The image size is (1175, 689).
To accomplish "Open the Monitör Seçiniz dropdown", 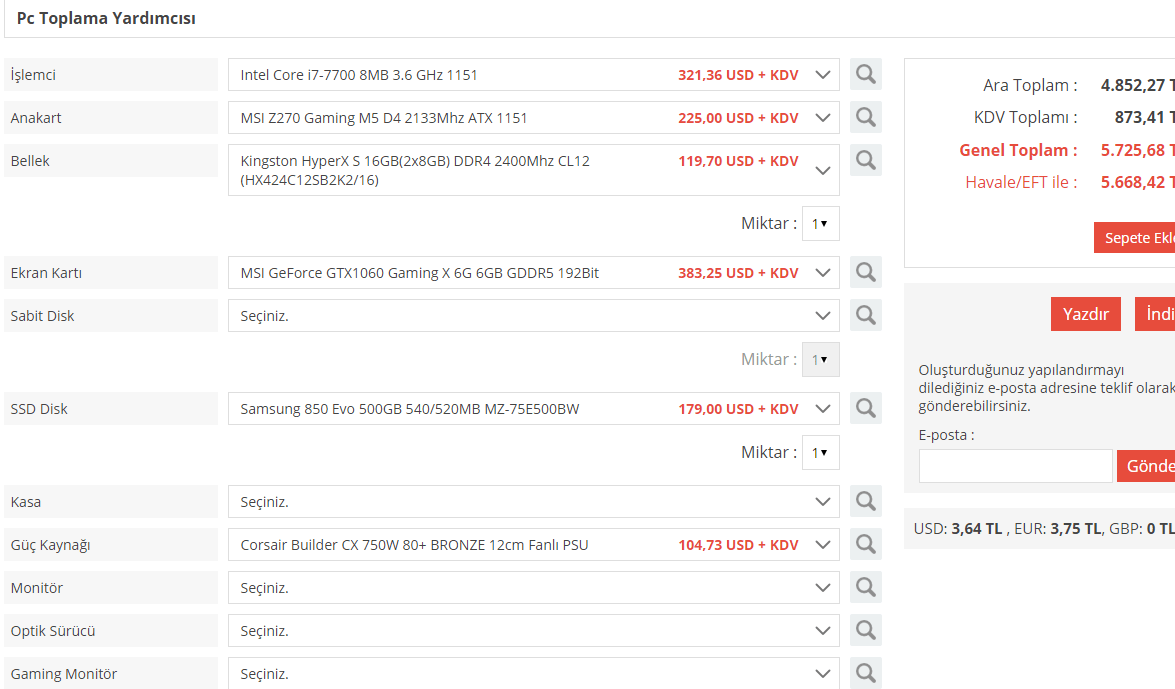I will pos(534,588).
